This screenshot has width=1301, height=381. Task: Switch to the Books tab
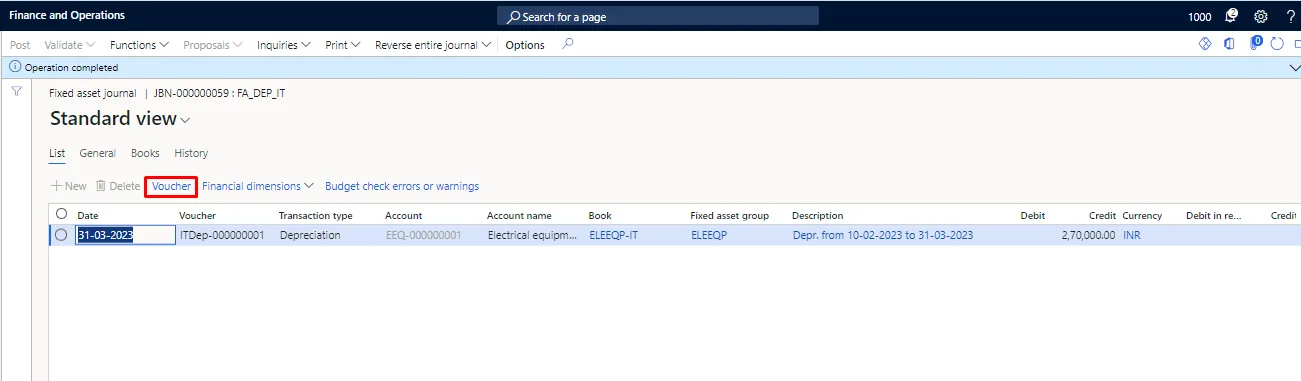pyautogui.click(x=145, y=153)
